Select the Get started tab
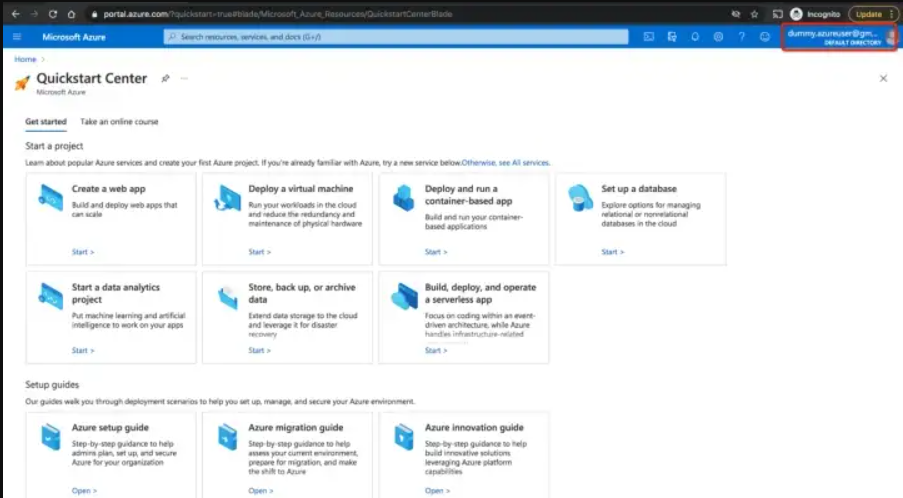 pyautogui.click(x=46, y=122)
